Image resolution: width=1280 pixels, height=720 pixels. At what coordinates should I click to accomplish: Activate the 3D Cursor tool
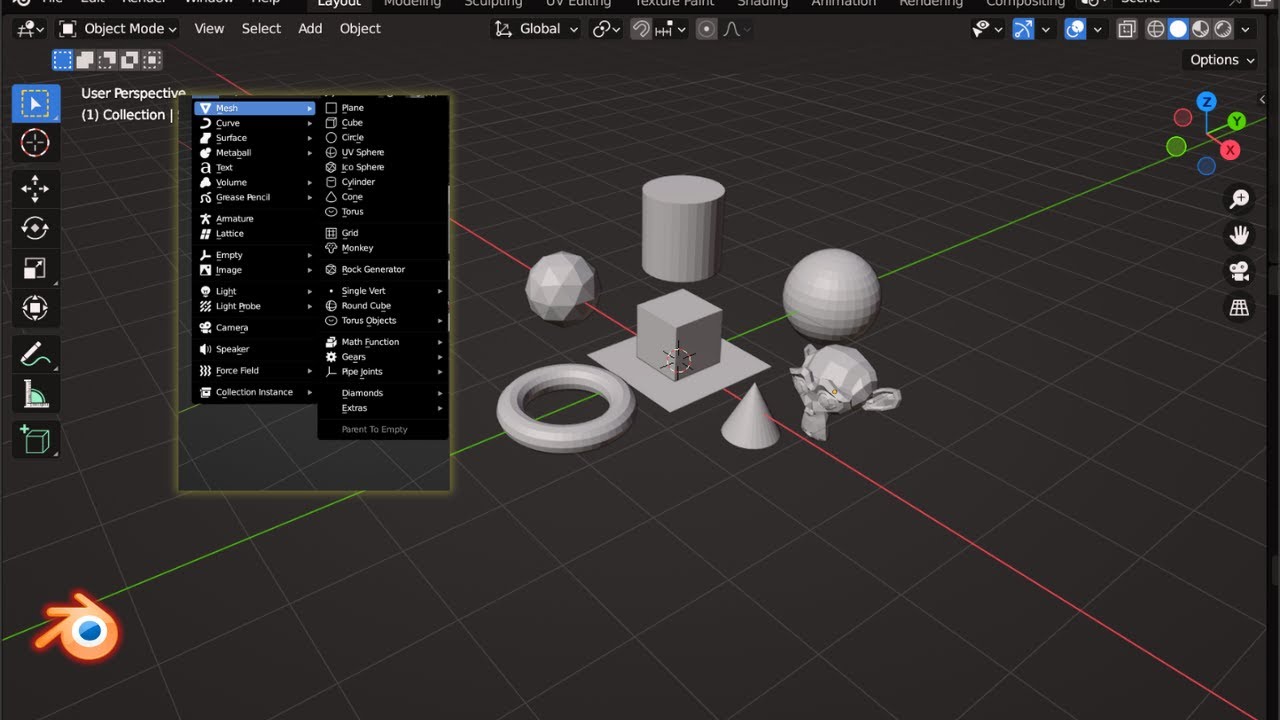tap(35, 143)
